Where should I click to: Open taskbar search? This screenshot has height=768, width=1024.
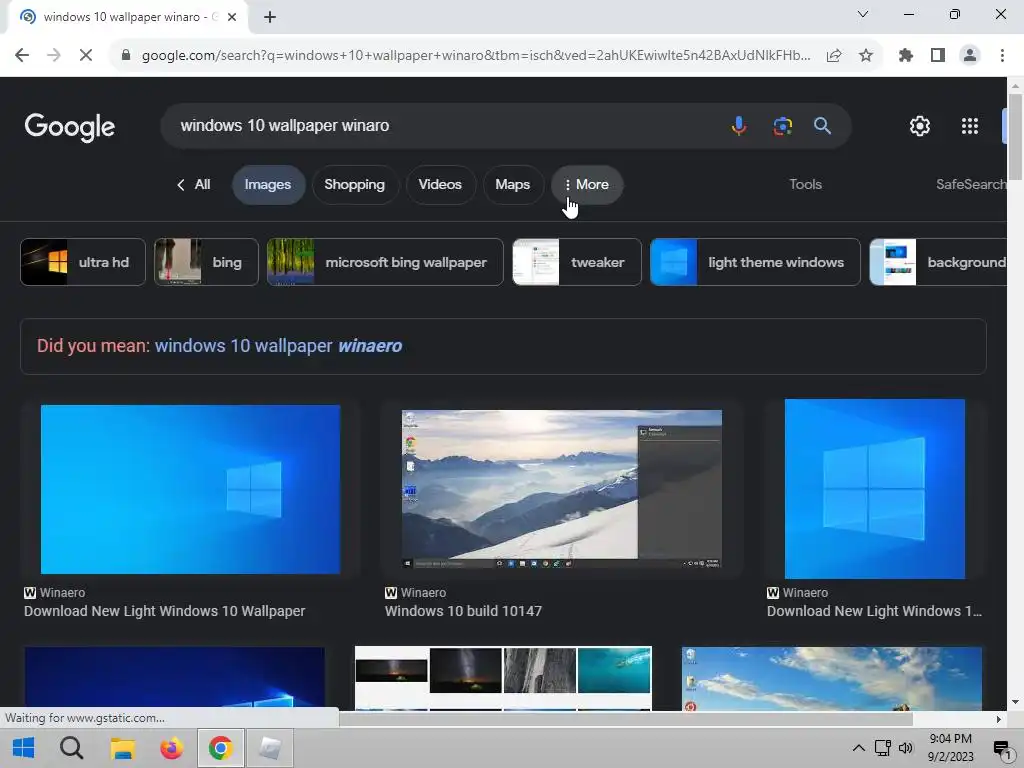[x=71, y=748]
